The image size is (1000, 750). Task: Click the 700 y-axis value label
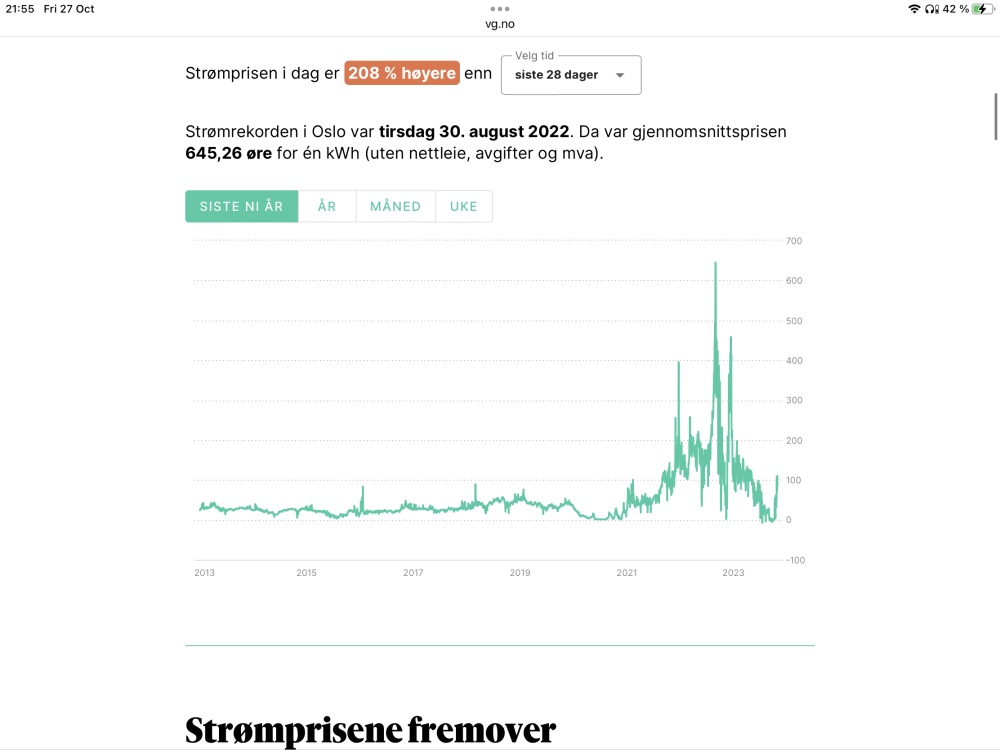tap(794, 241)
